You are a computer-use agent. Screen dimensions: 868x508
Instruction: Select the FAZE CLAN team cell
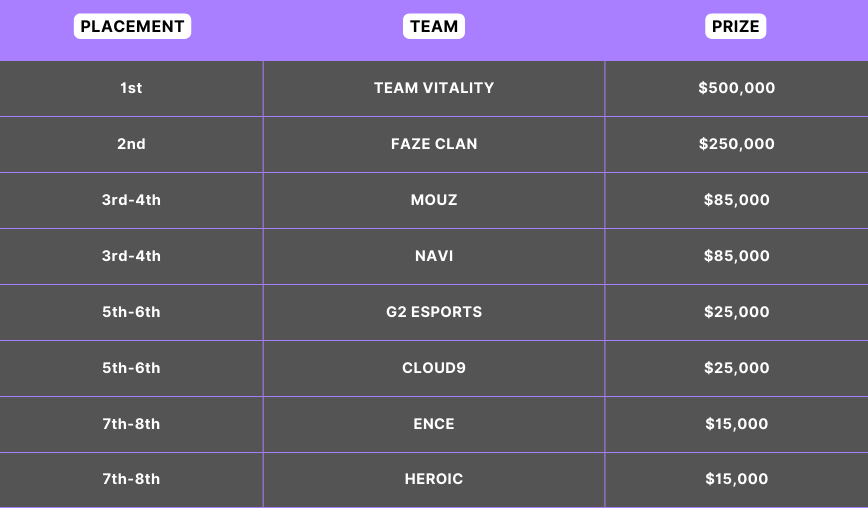point(434,144)
